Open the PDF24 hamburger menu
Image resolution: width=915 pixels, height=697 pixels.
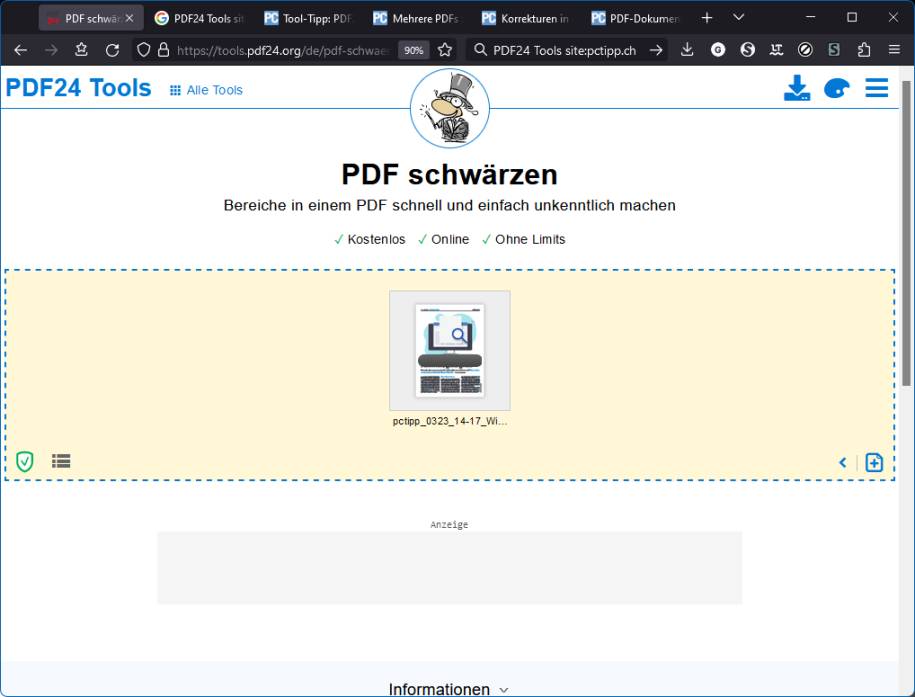[877, 88]
